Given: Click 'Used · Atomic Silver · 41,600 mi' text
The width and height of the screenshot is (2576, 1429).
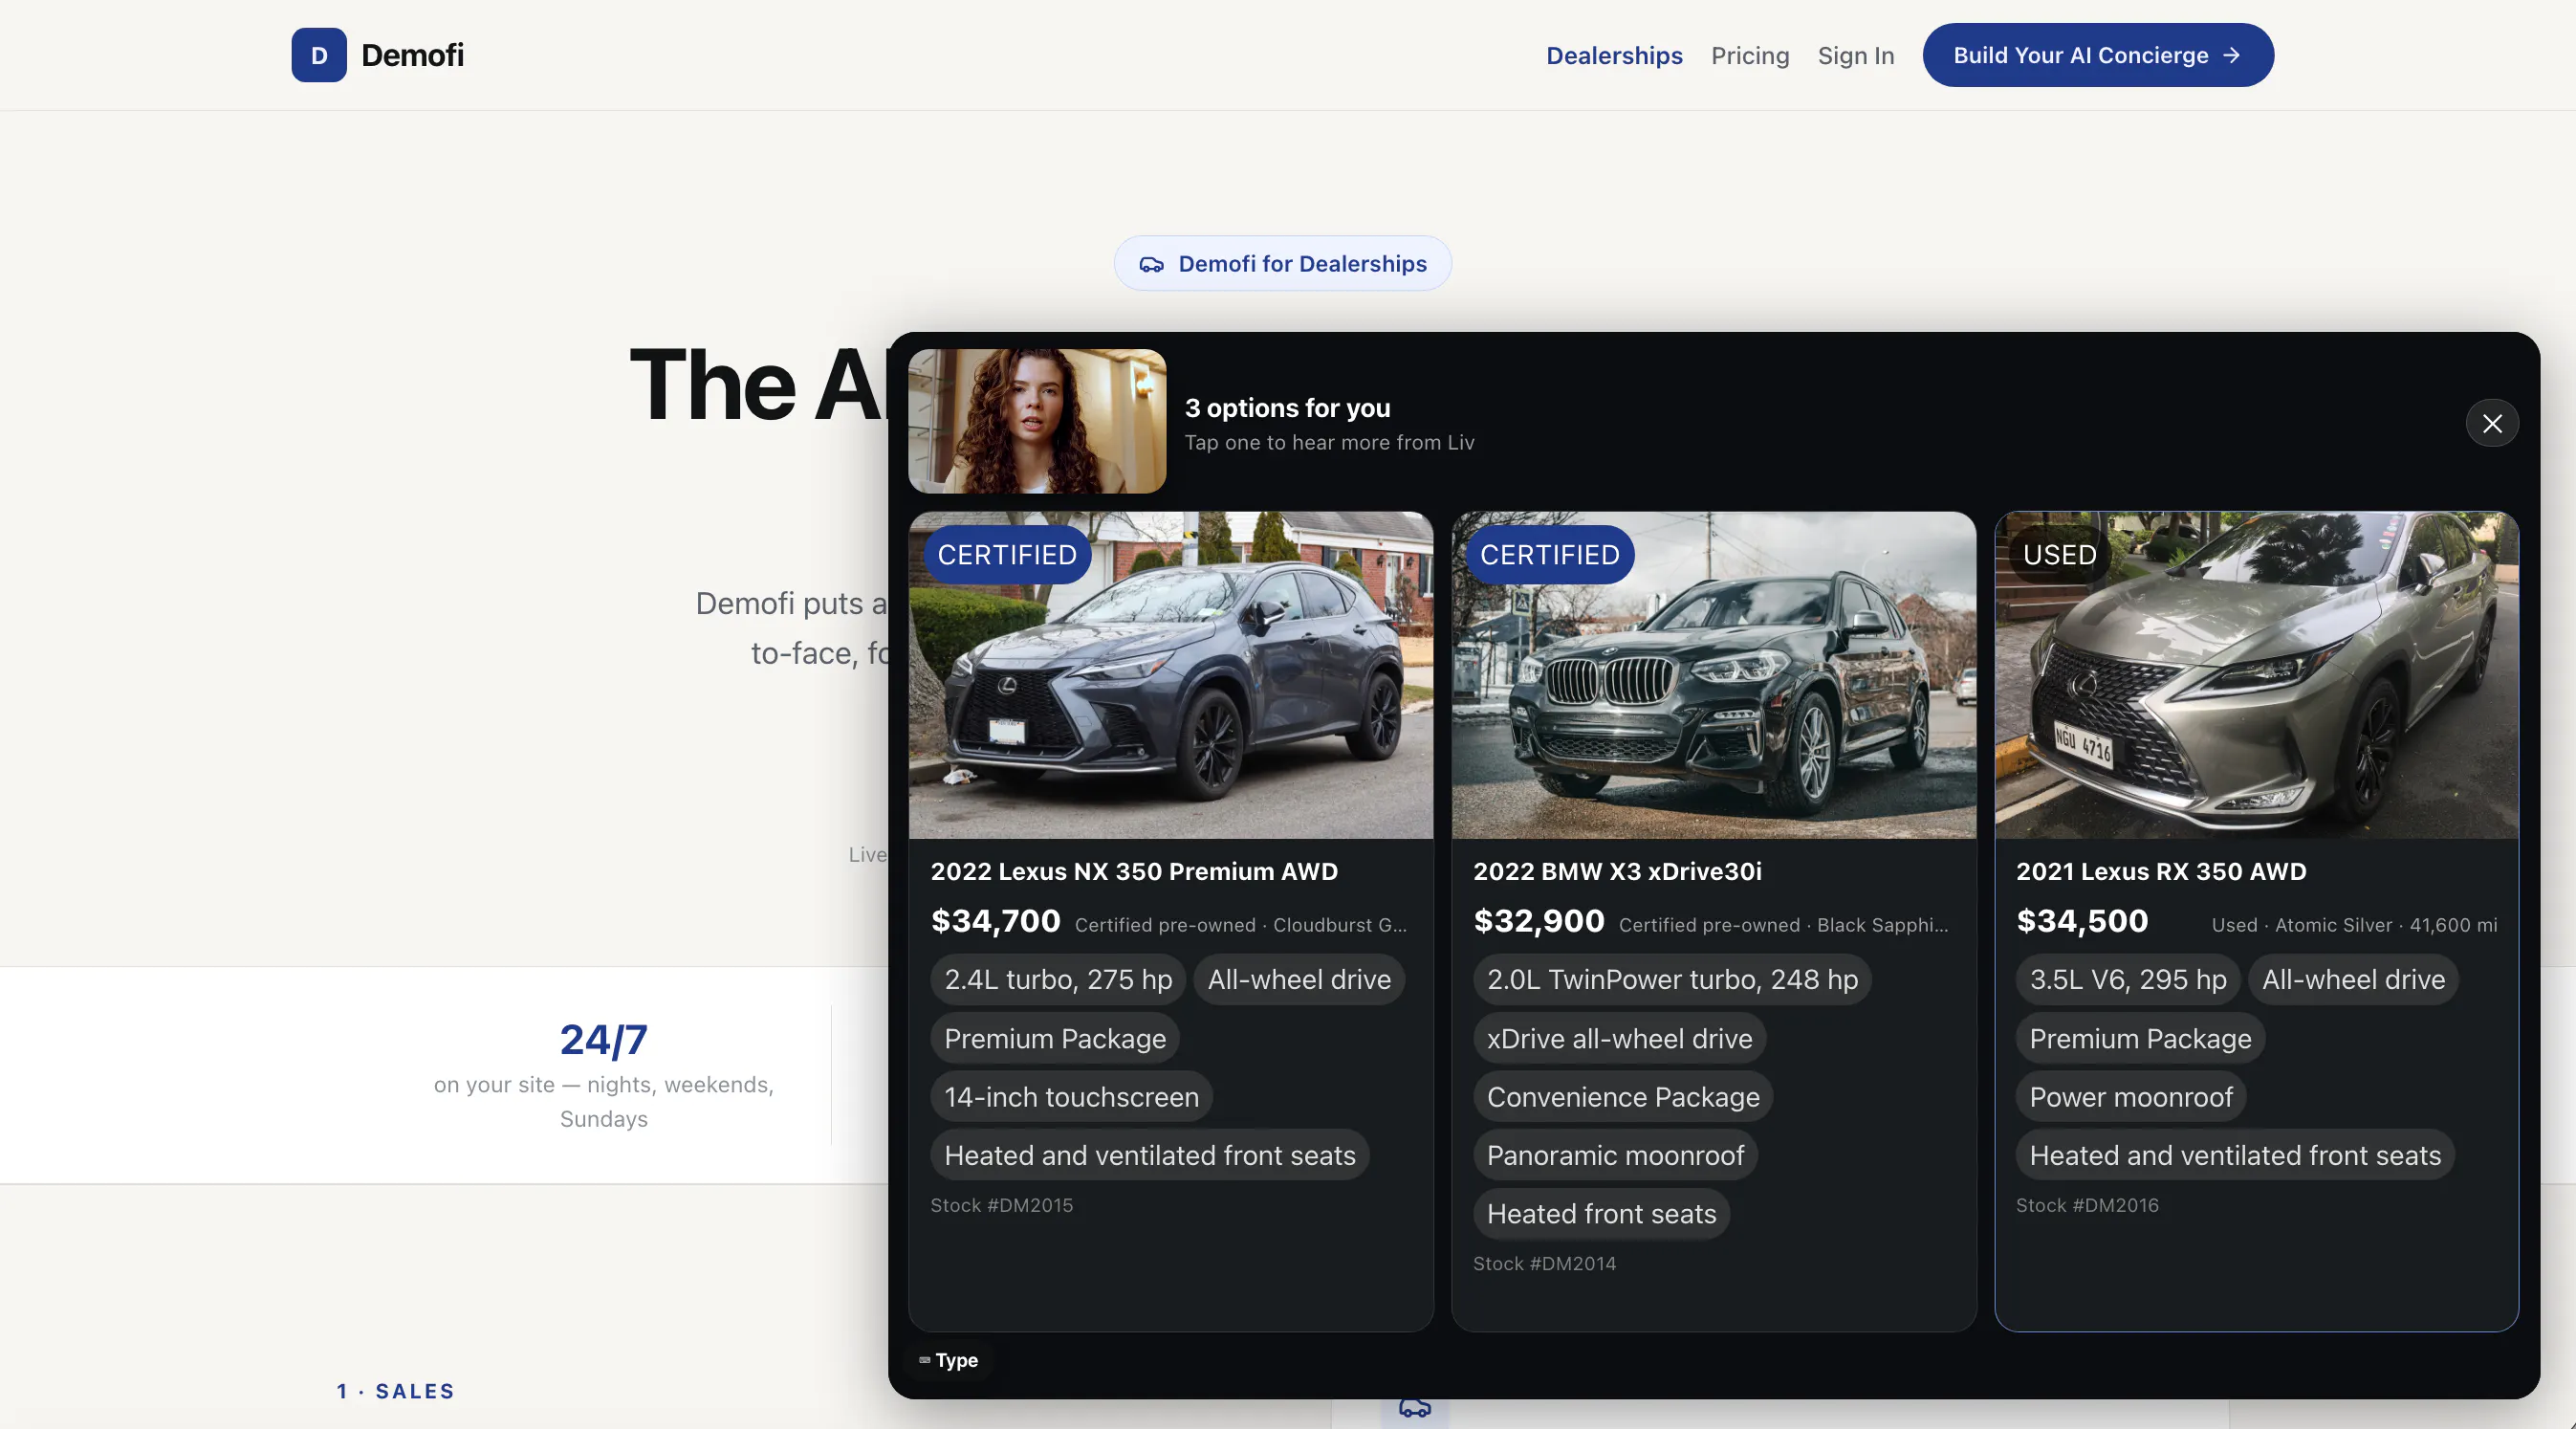Looking at the screenshot, I should [x=2354, y=925].
